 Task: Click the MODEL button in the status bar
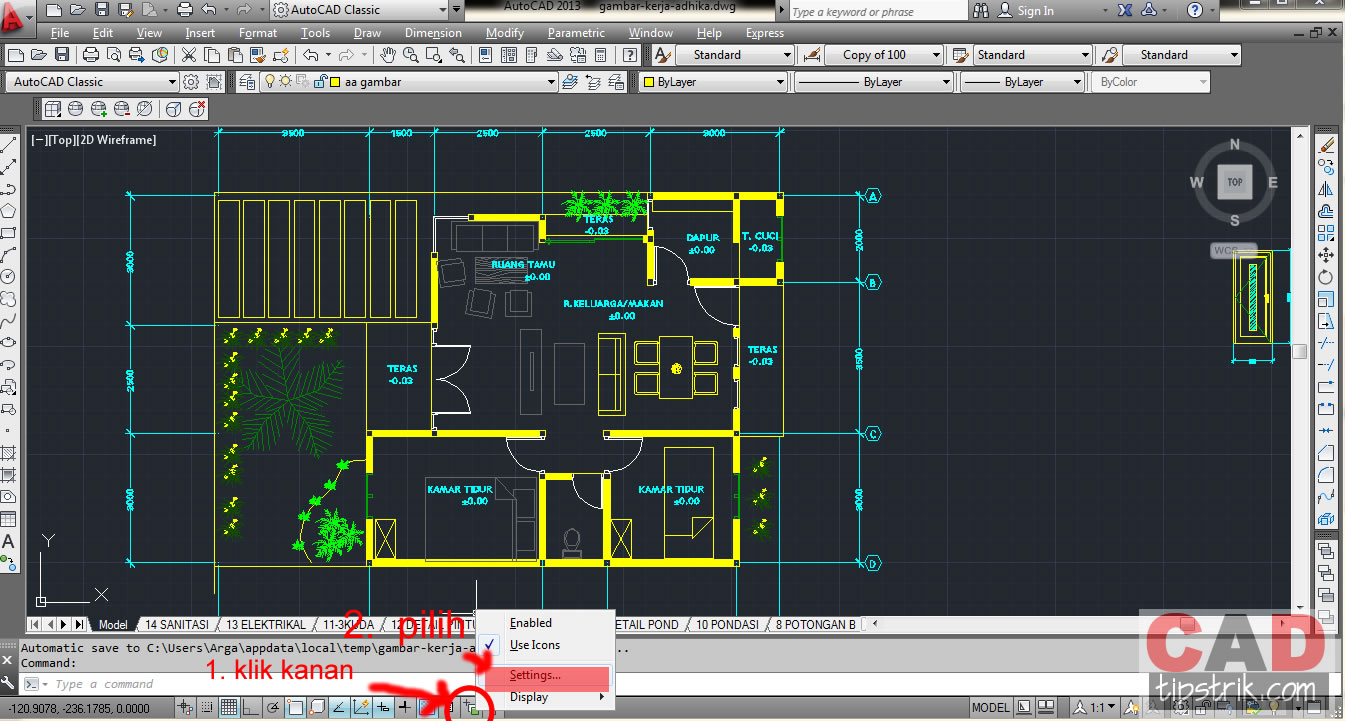(x=989, y=706)
